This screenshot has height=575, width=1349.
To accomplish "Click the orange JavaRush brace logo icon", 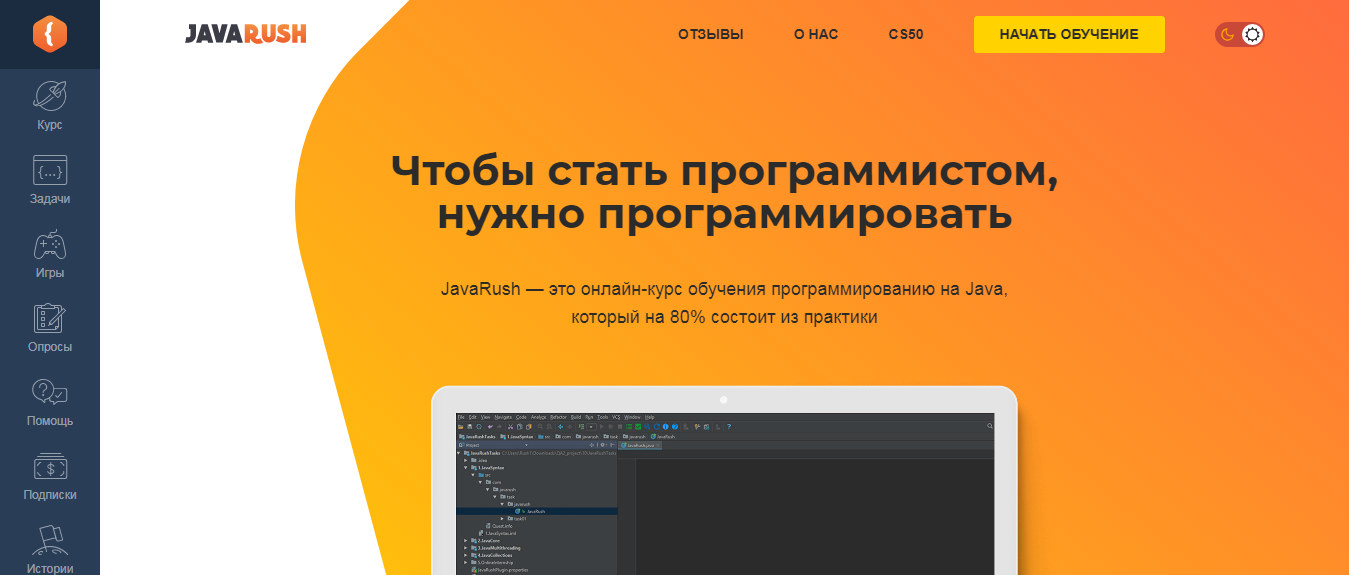I will click(x=49, y=34).
